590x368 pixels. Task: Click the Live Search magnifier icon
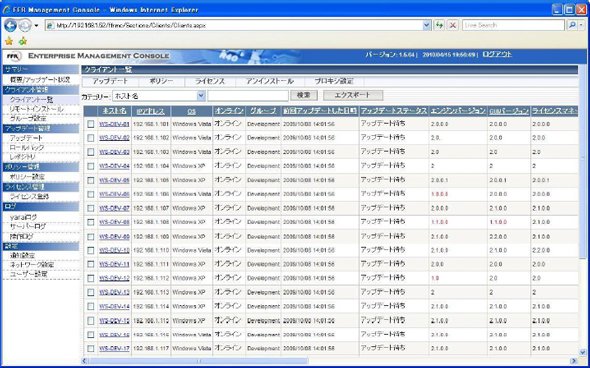[572, 25]
